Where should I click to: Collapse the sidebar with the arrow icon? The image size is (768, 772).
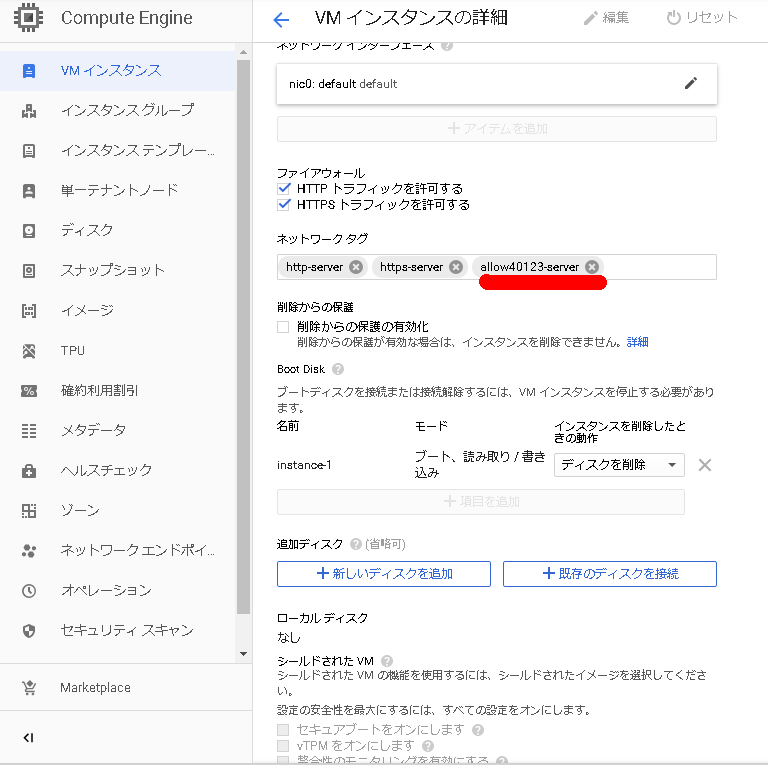pyautogui.click(x=29, y=738)
